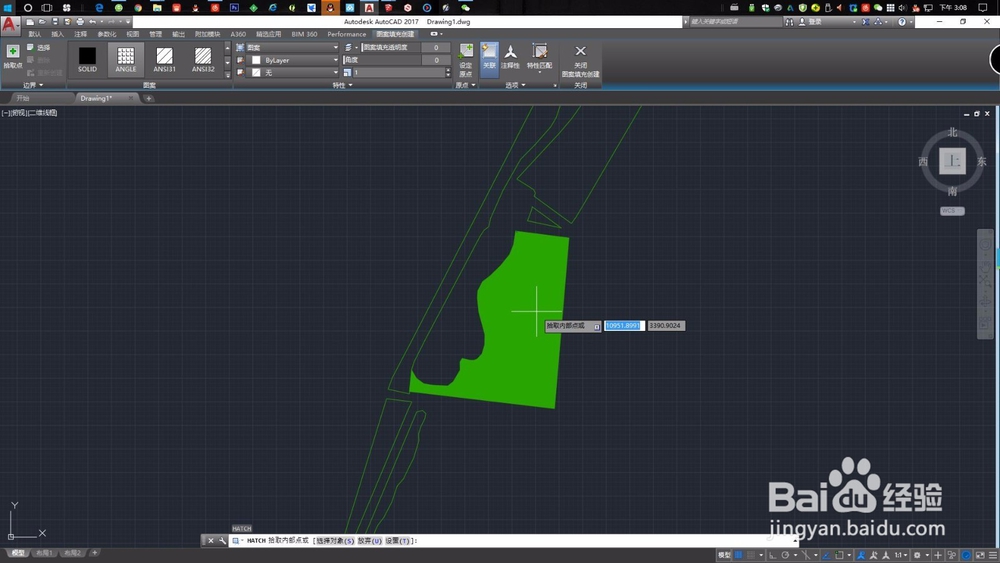Screen dimensions: 1000x563
Task: Increase hatch scale with stepper arrow
Action: pyautogui.click(x=448, y=70)
